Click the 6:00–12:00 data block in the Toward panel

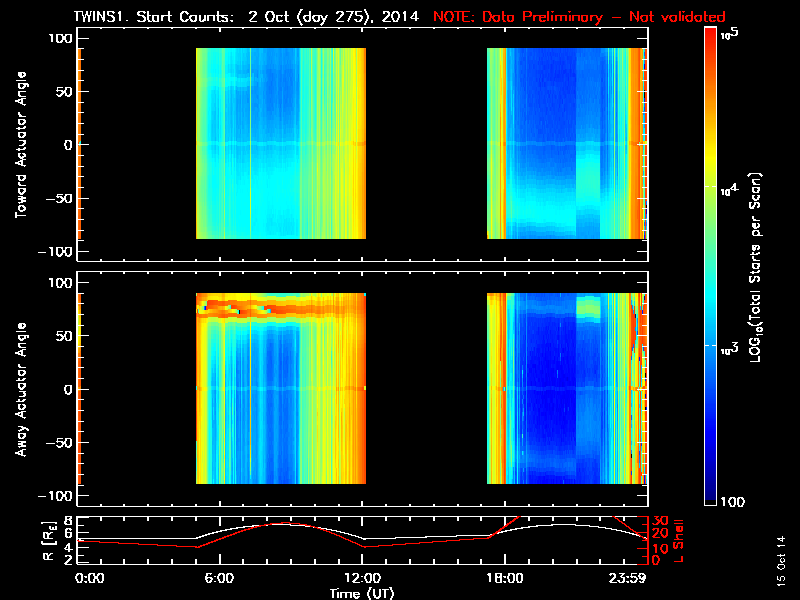click(281, 143)
